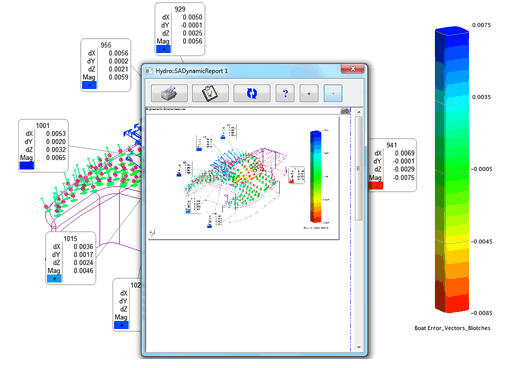Click the -0.0045 label on color scale

click(481, 241)
